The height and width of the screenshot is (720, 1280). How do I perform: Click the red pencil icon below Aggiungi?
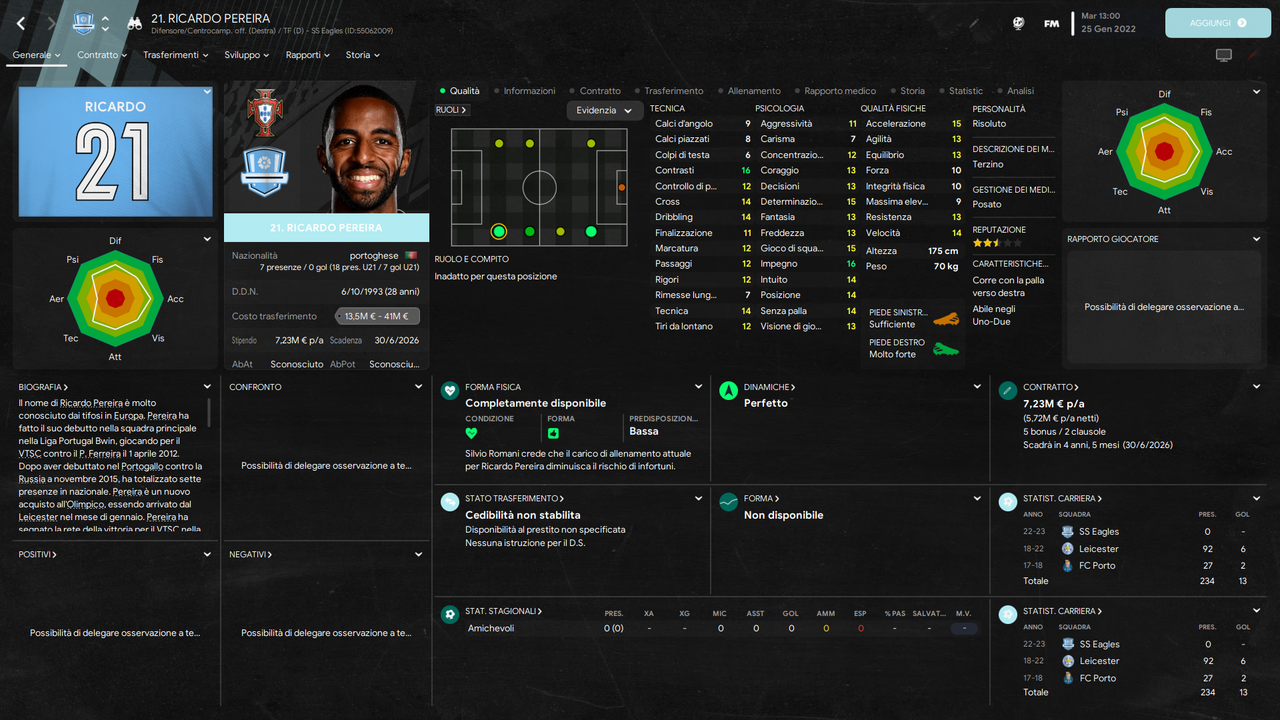pyautogui.click(x=1252, y=55)
